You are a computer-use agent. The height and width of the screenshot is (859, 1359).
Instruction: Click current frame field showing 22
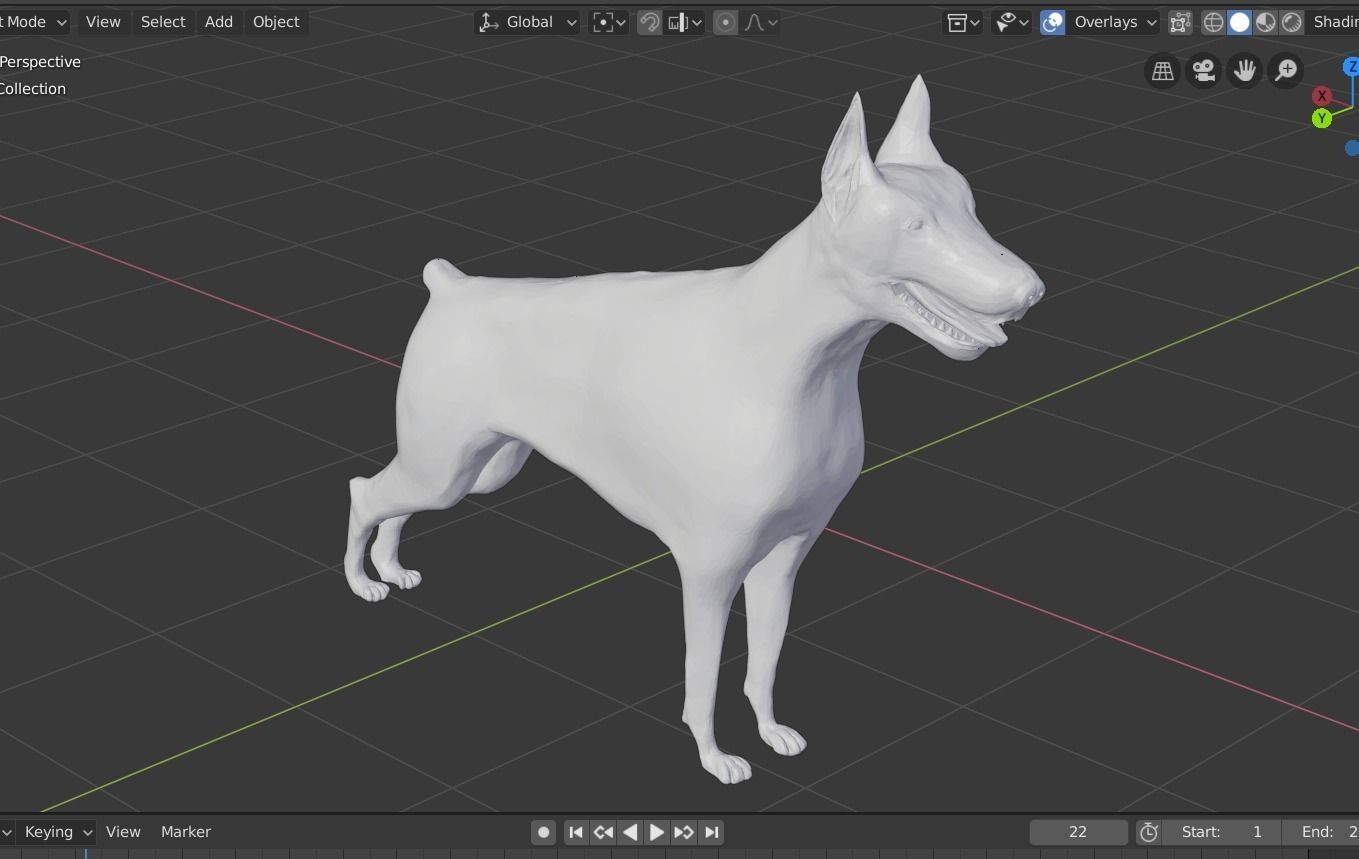click(x=1078, y=832)
